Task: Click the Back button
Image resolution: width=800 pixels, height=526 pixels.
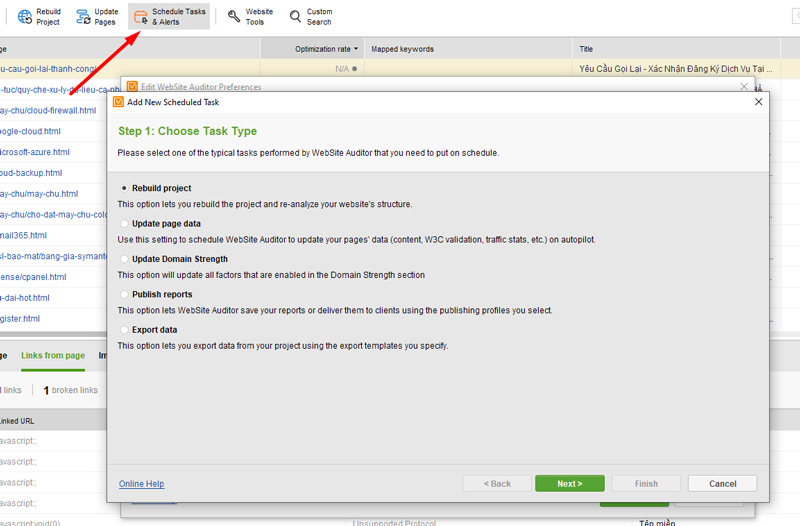Action: (497, 484)
